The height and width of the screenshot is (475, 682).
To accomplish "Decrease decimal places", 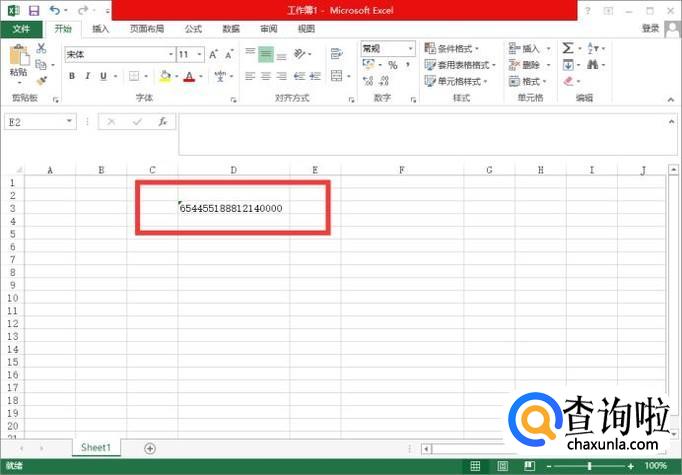I will click(x=384, y=81).
